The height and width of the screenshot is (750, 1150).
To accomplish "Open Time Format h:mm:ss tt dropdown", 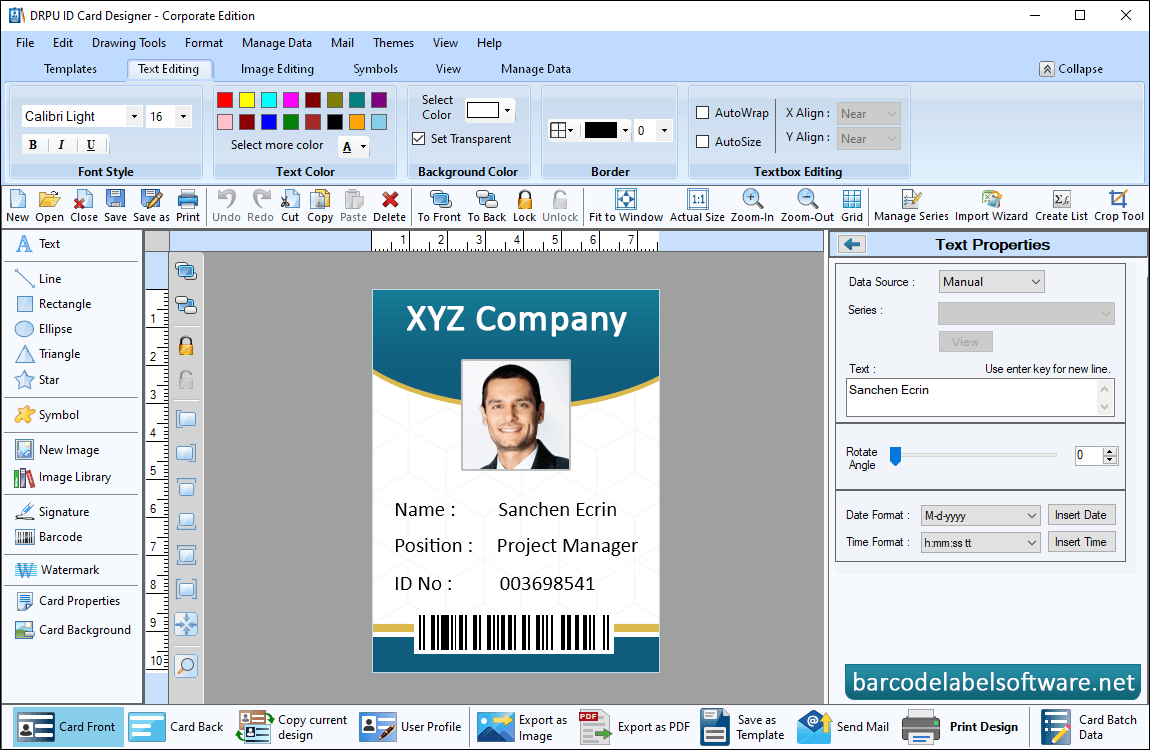I will point(981,543).
